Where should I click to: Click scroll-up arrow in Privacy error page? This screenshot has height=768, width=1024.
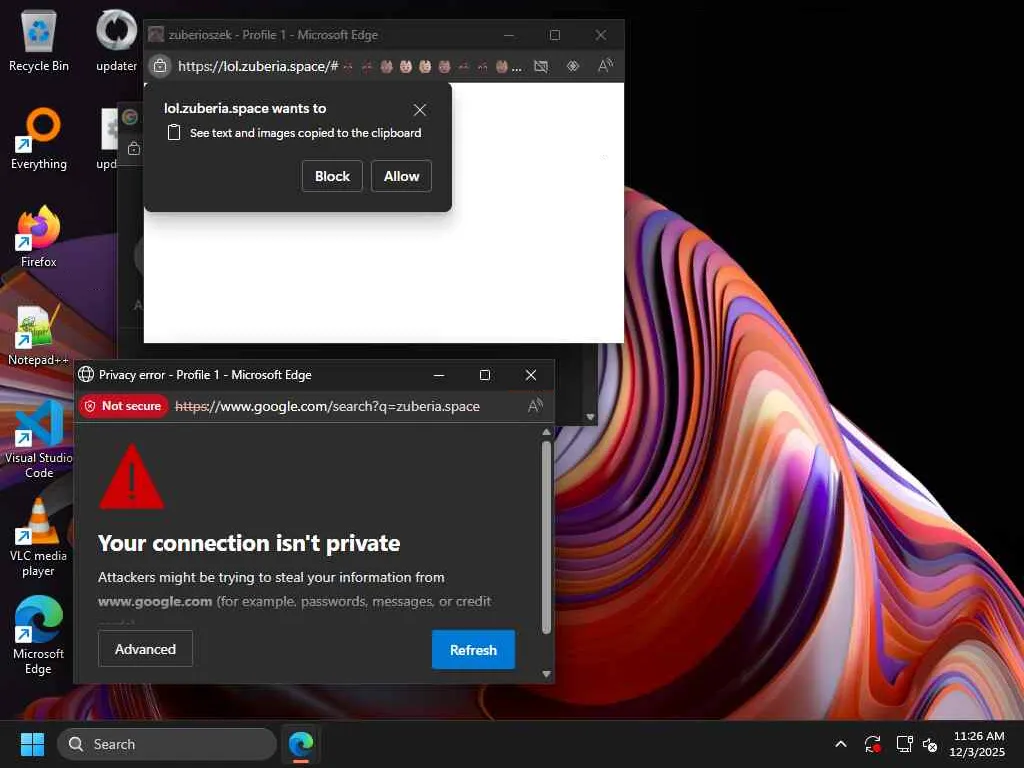click(547, 432)
